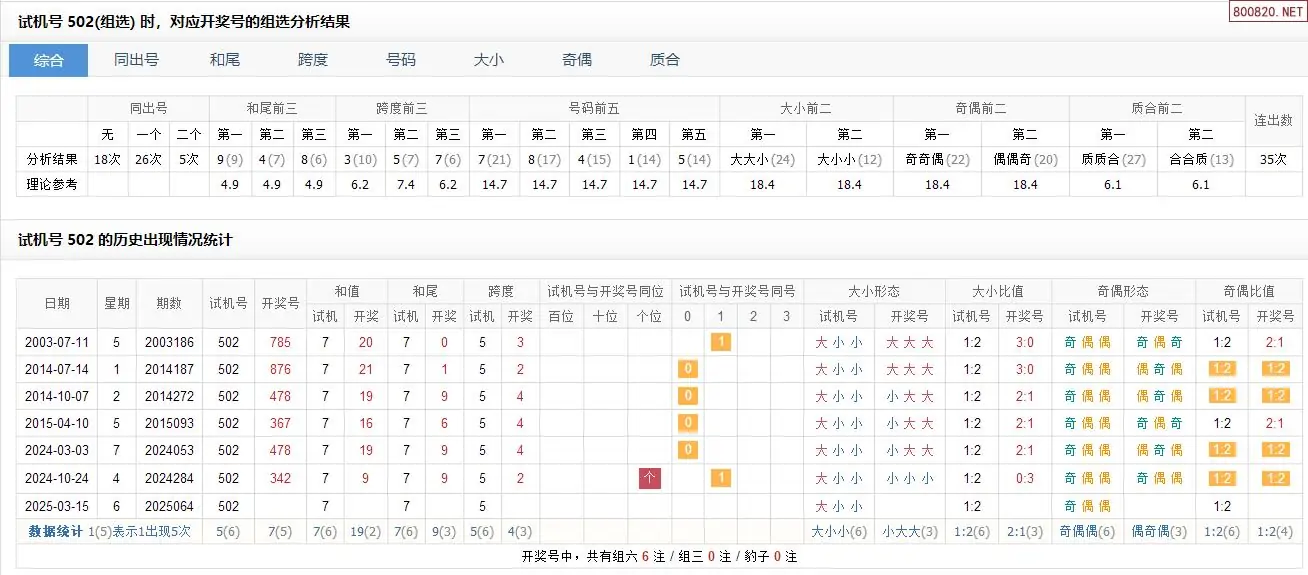Click the draw number 342
This screenshot has height=575, width=1308.
(281, 478)
